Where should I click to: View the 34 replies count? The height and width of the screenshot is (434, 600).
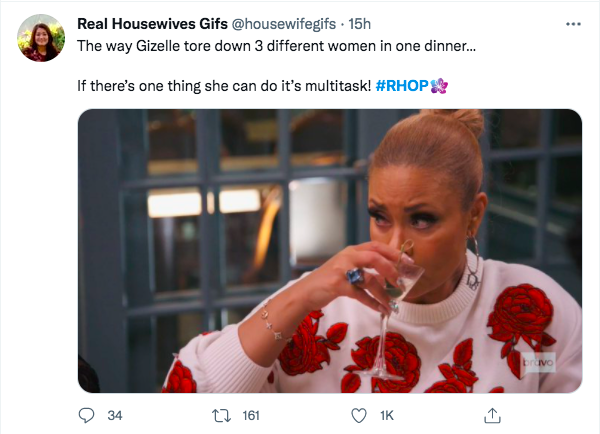point(114,413)
